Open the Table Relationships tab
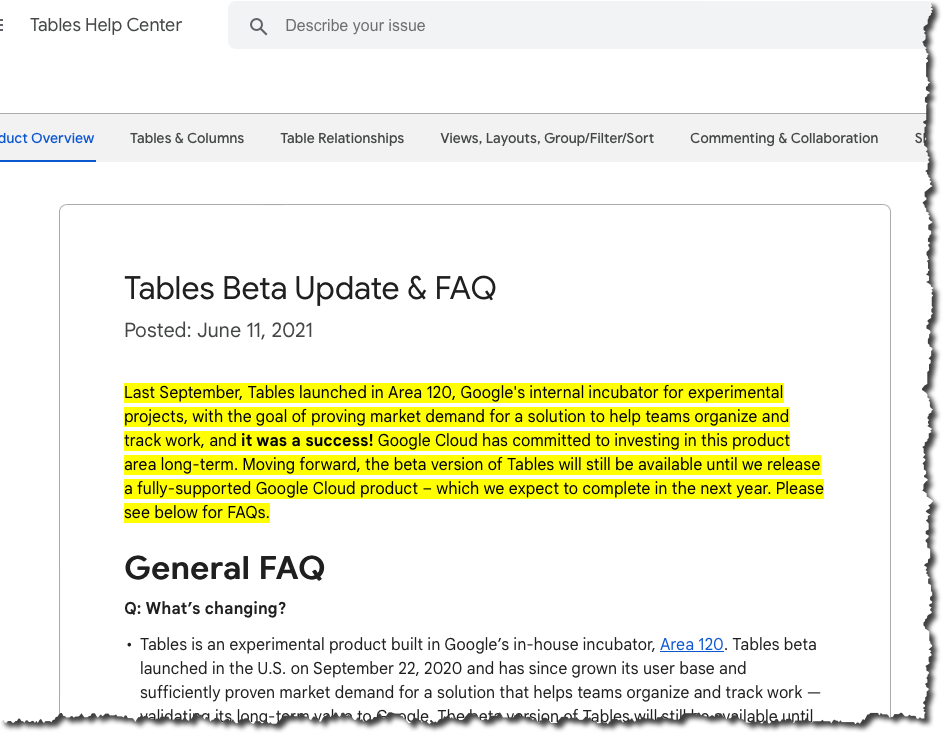Screen dimensions: 944x734 [x=342, y=139]
